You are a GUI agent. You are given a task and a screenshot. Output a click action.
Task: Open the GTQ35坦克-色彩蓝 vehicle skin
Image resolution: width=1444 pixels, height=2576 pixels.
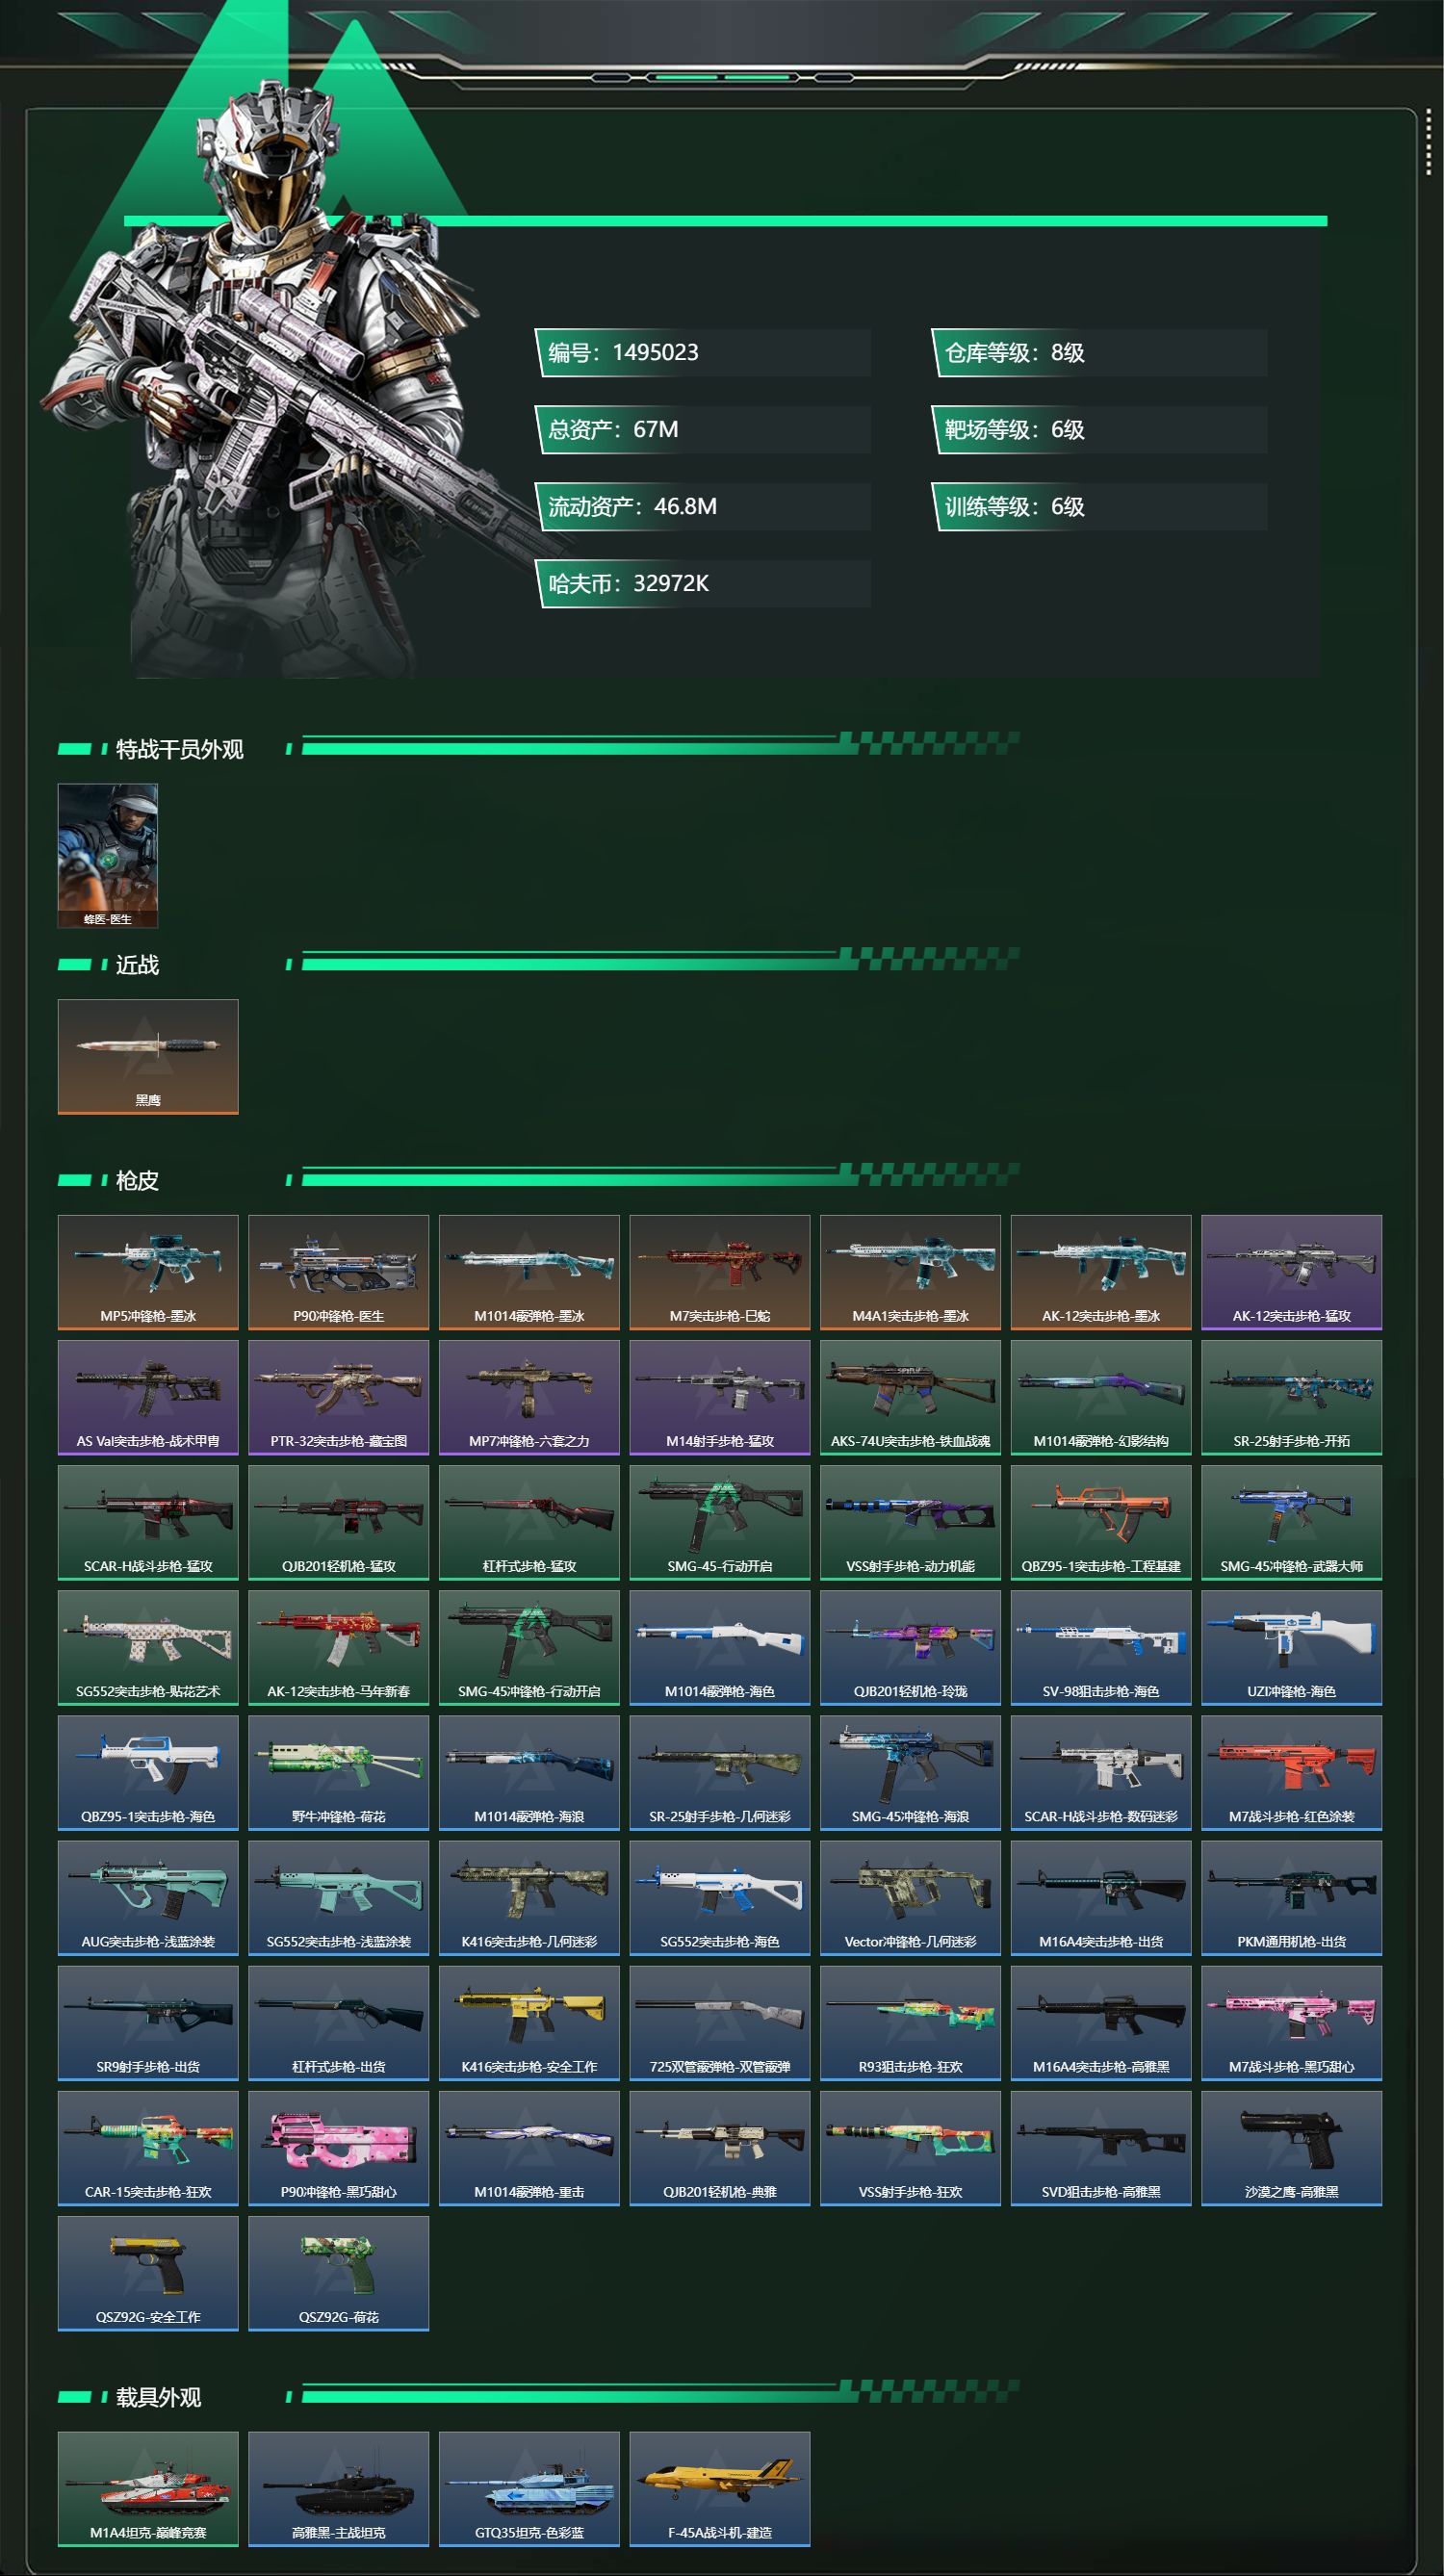[529, 2488]
